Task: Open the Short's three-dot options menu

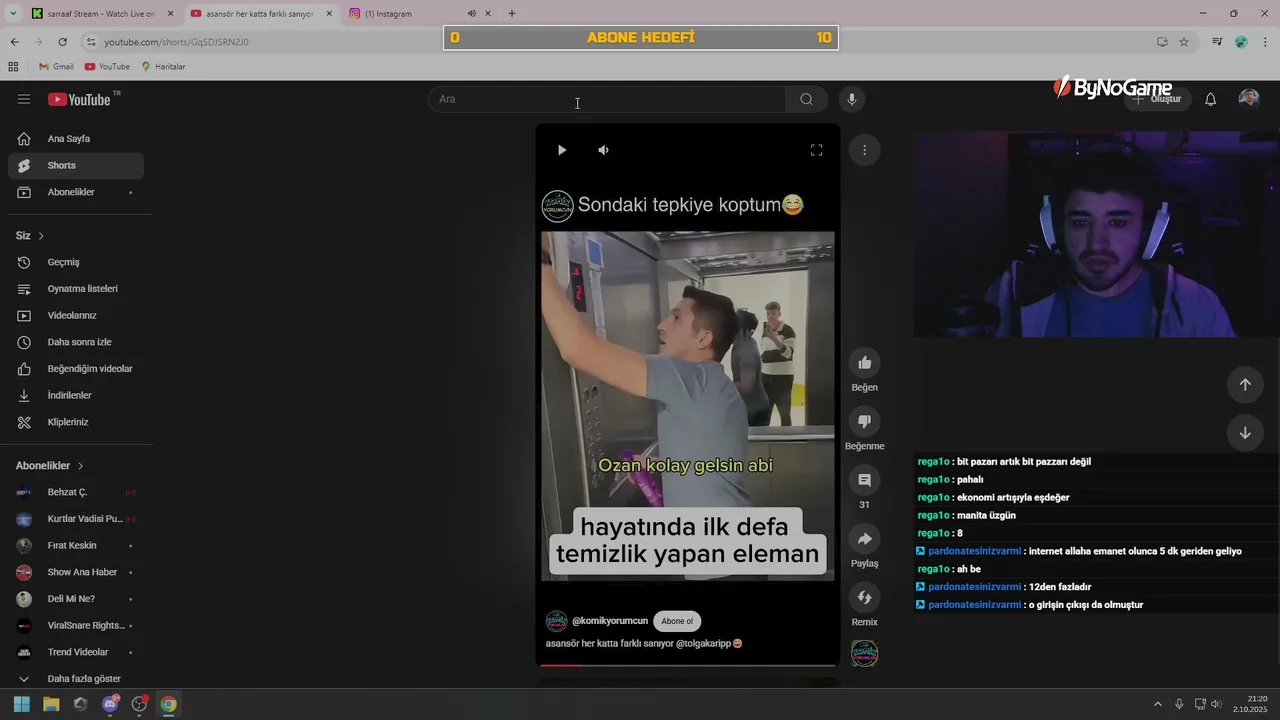Action: pyautogui.click(x=864, y=150)
